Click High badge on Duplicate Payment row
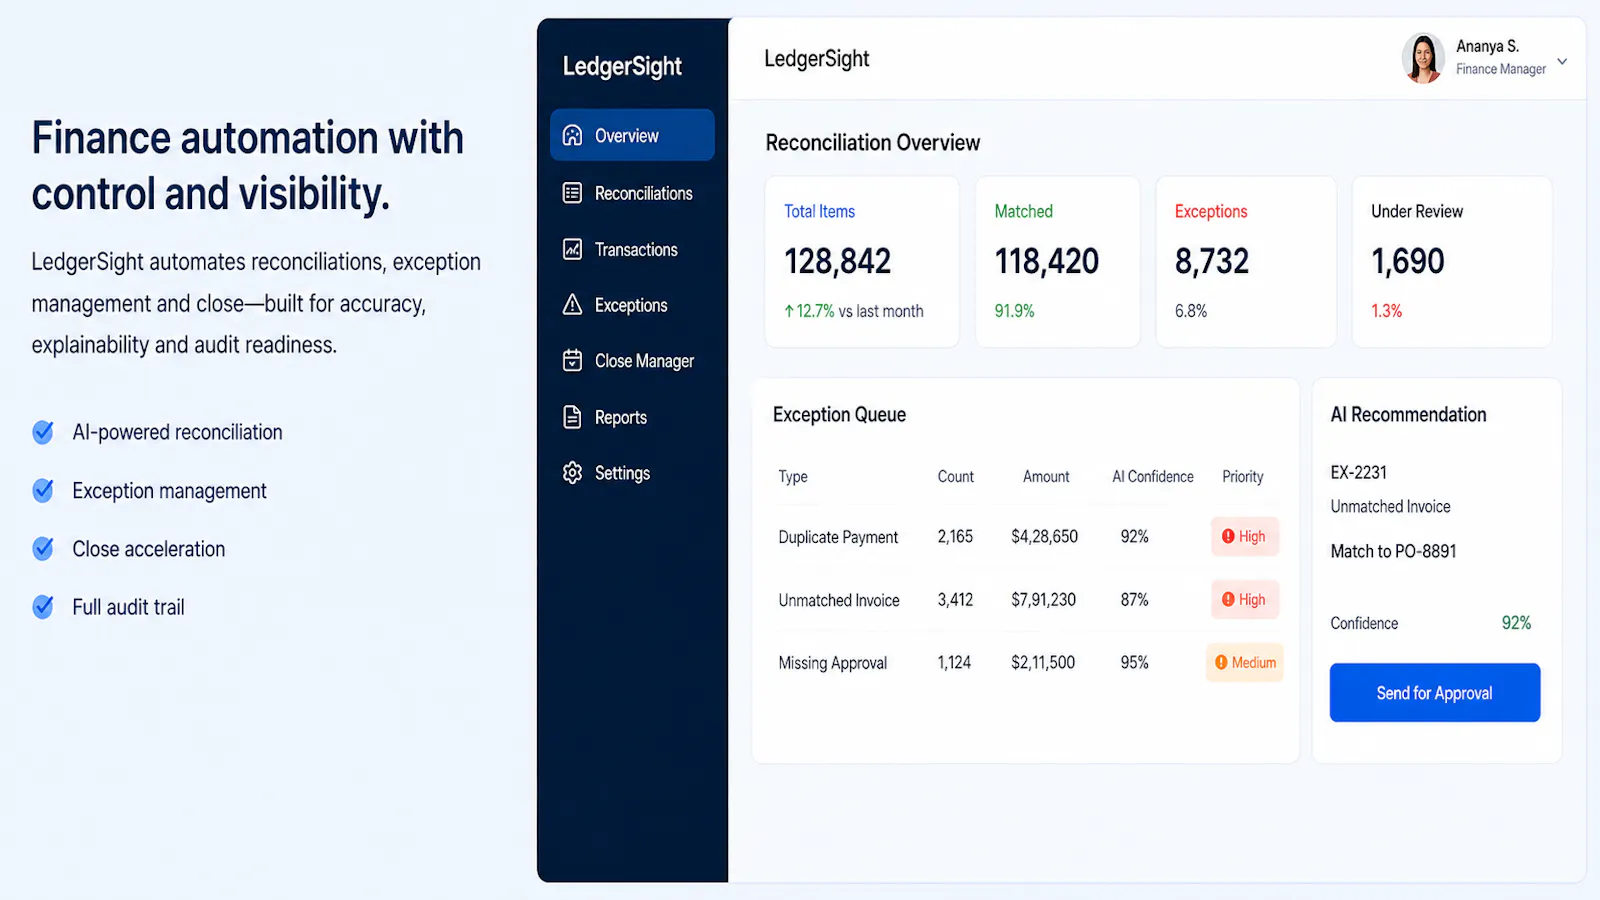Viewport: 1600px width, 900px height. point(1245,536)
